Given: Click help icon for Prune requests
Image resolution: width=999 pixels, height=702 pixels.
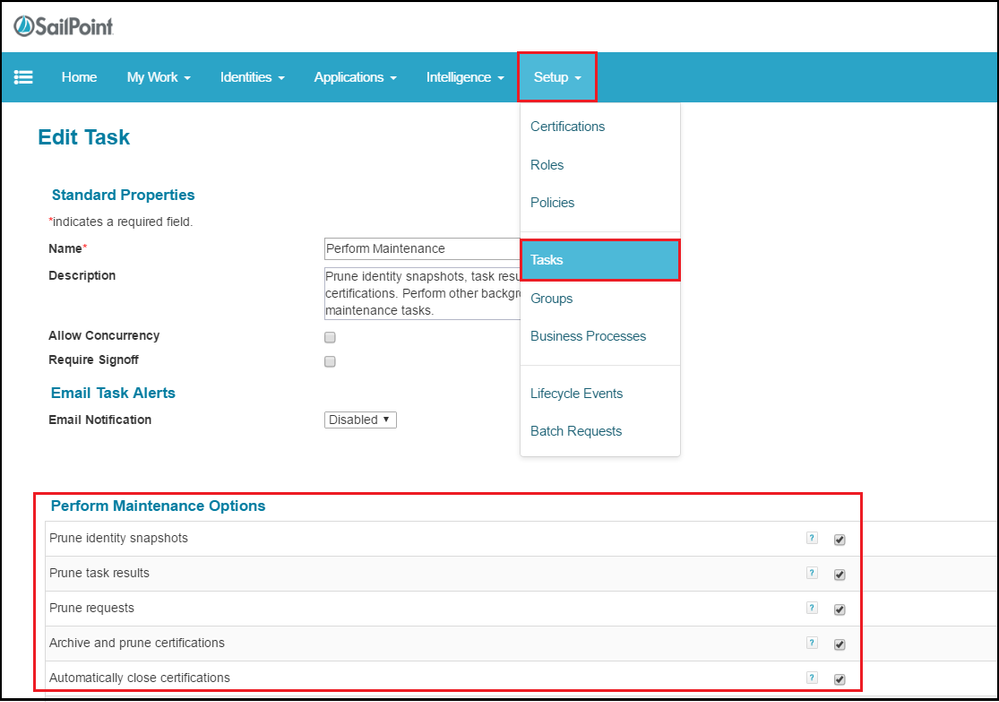Looking at the screenshot, I should 812,608.
